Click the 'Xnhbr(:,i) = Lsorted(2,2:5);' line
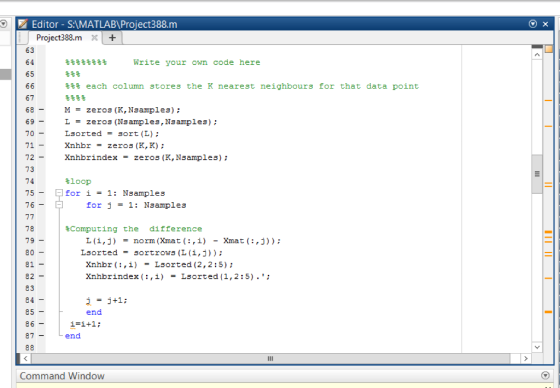 [x=159, y=265]
